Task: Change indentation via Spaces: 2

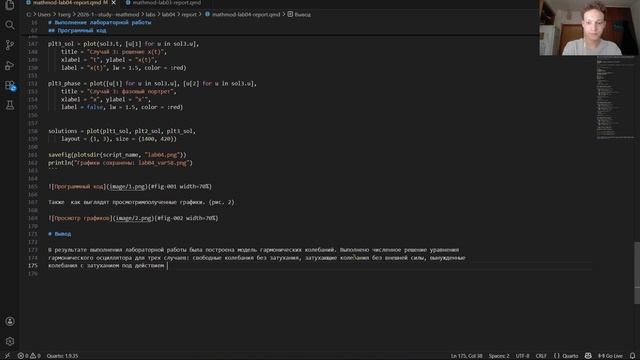Action: tap(499, 356)
